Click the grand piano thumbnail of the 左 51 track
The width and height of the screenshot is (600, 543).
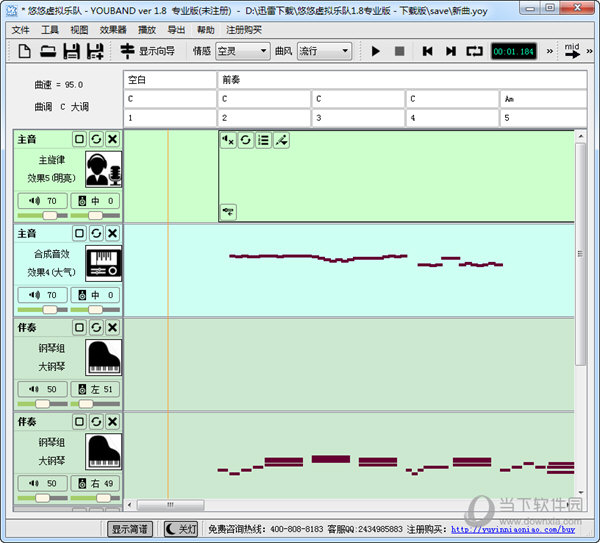104,357
